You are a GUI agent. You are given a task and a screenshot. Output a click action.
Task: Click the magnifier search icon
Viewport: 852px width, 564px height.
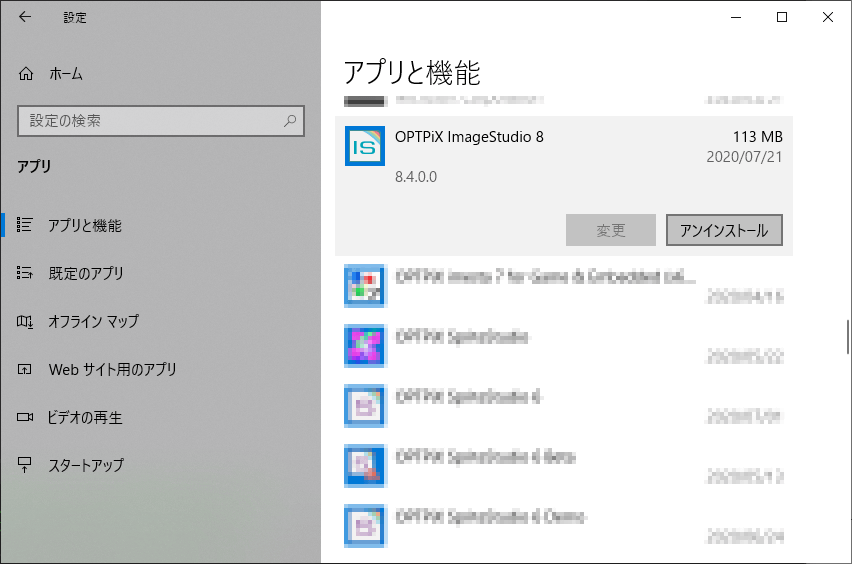tap(290, 121)
